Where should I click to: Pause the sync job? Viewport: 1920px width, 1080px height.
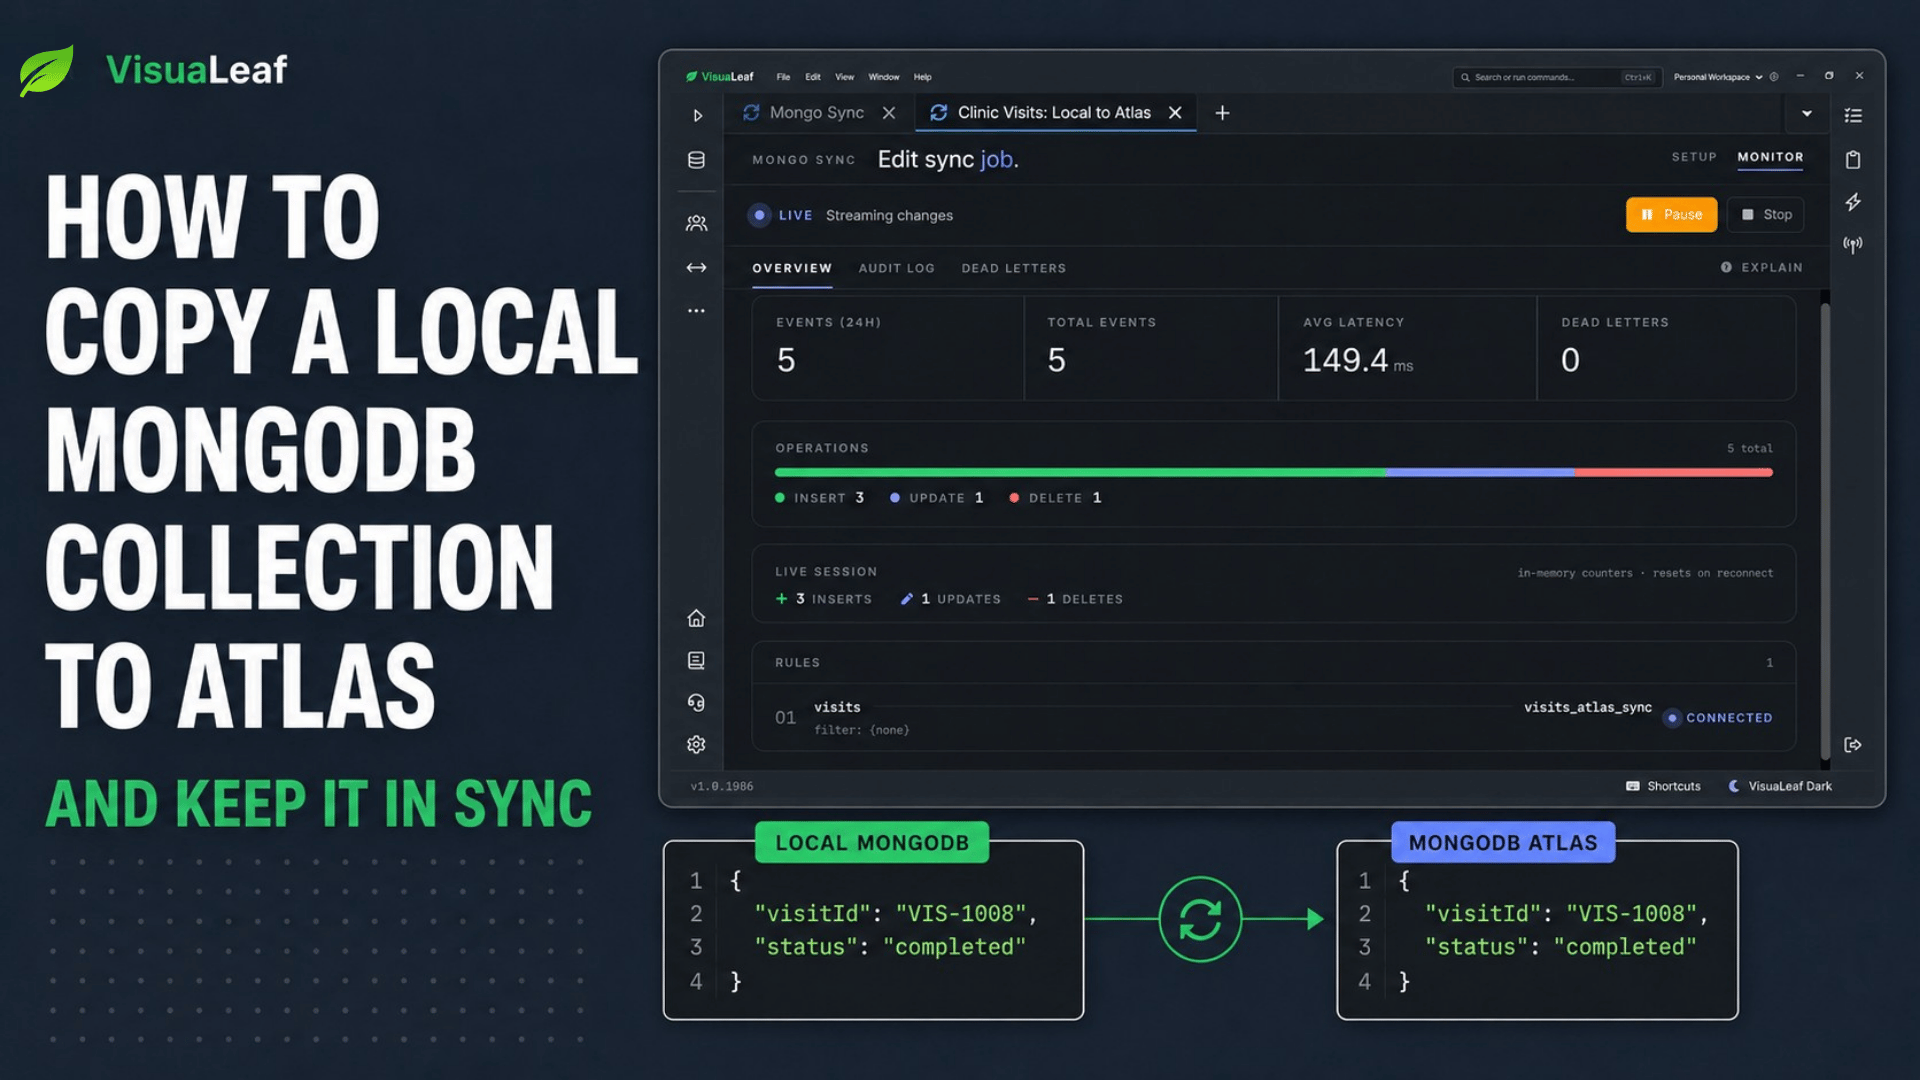[x=1671, y=215]
